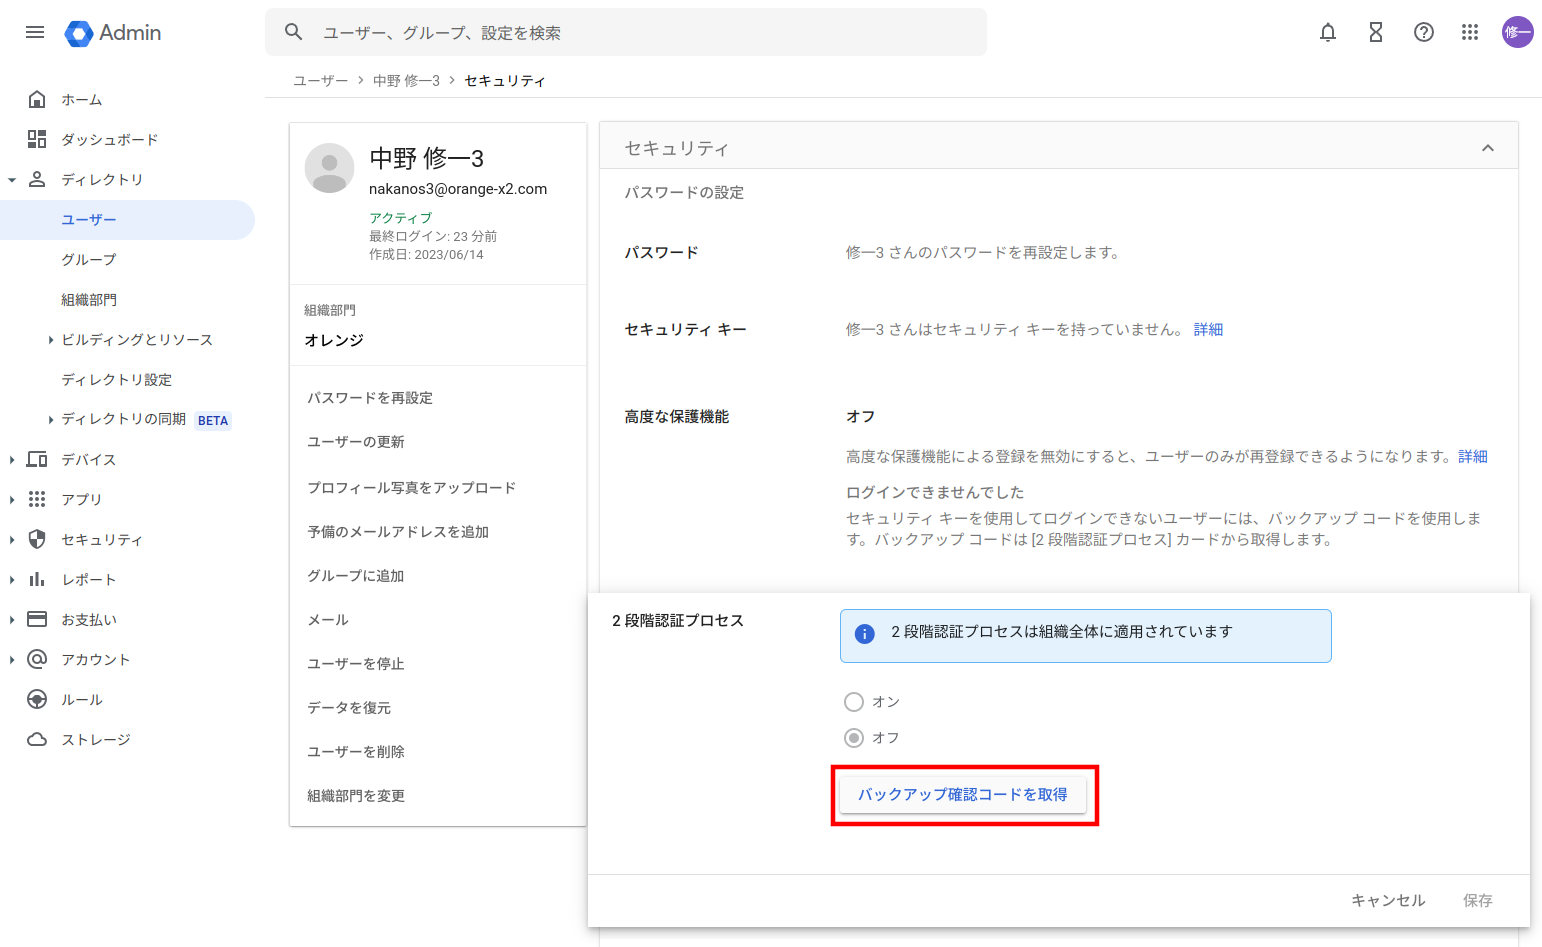Click the ユーザー breadcrumb link
The height and width of the screenshot is (947, 1542).
(320, 81)
